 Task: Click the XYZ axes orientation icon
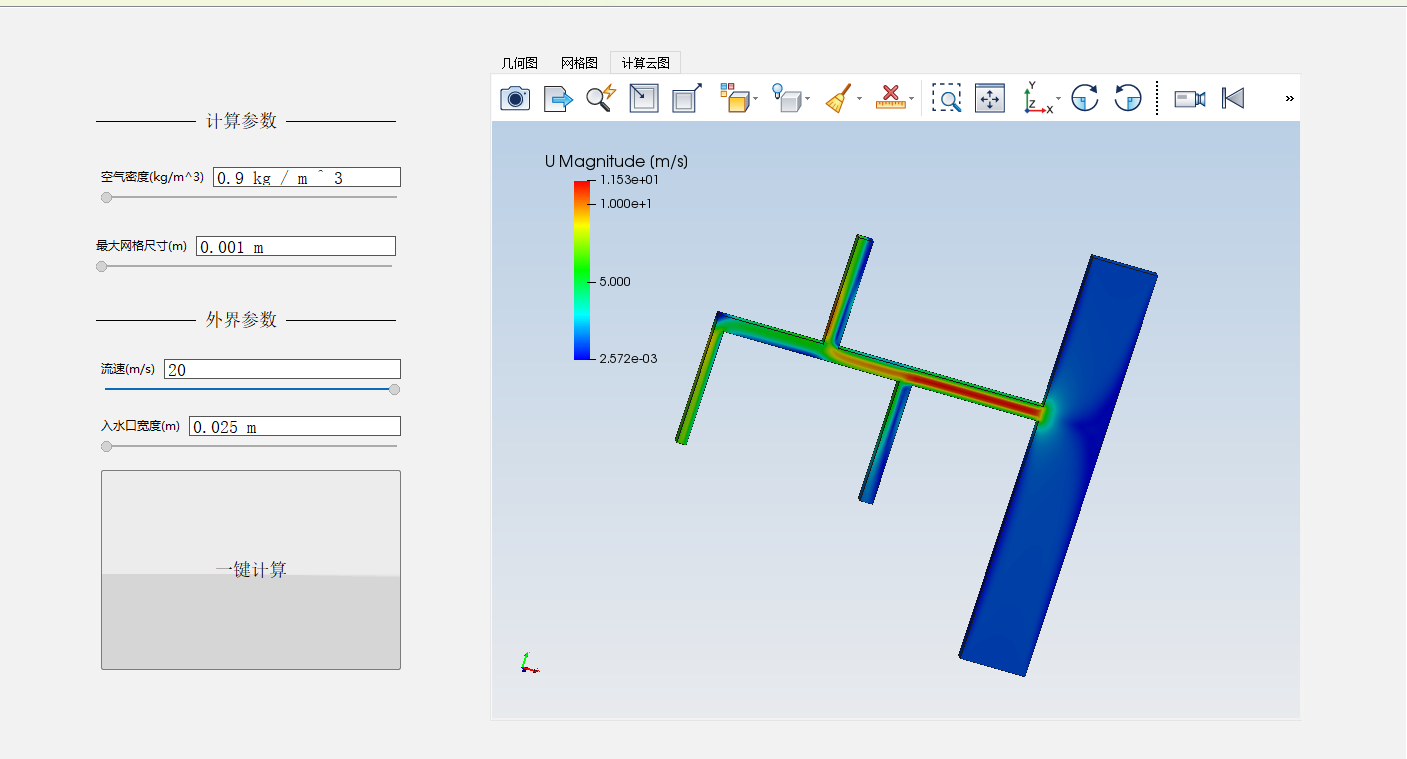pos(1036,98)
